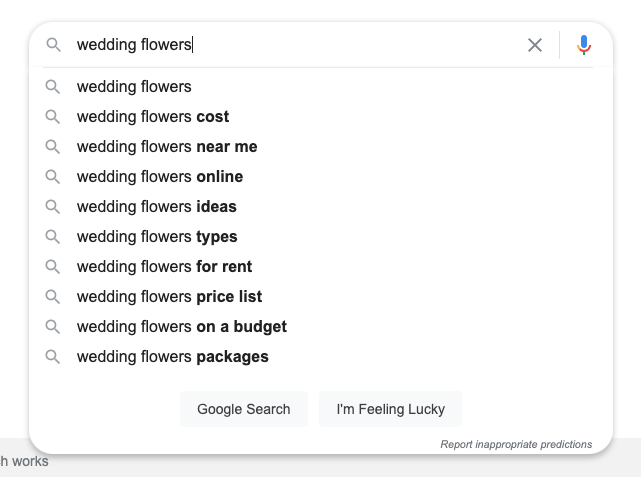641x477 pixels.
Task: Pick the 'wedding flowers online' suggestion text
Action: 160,177
